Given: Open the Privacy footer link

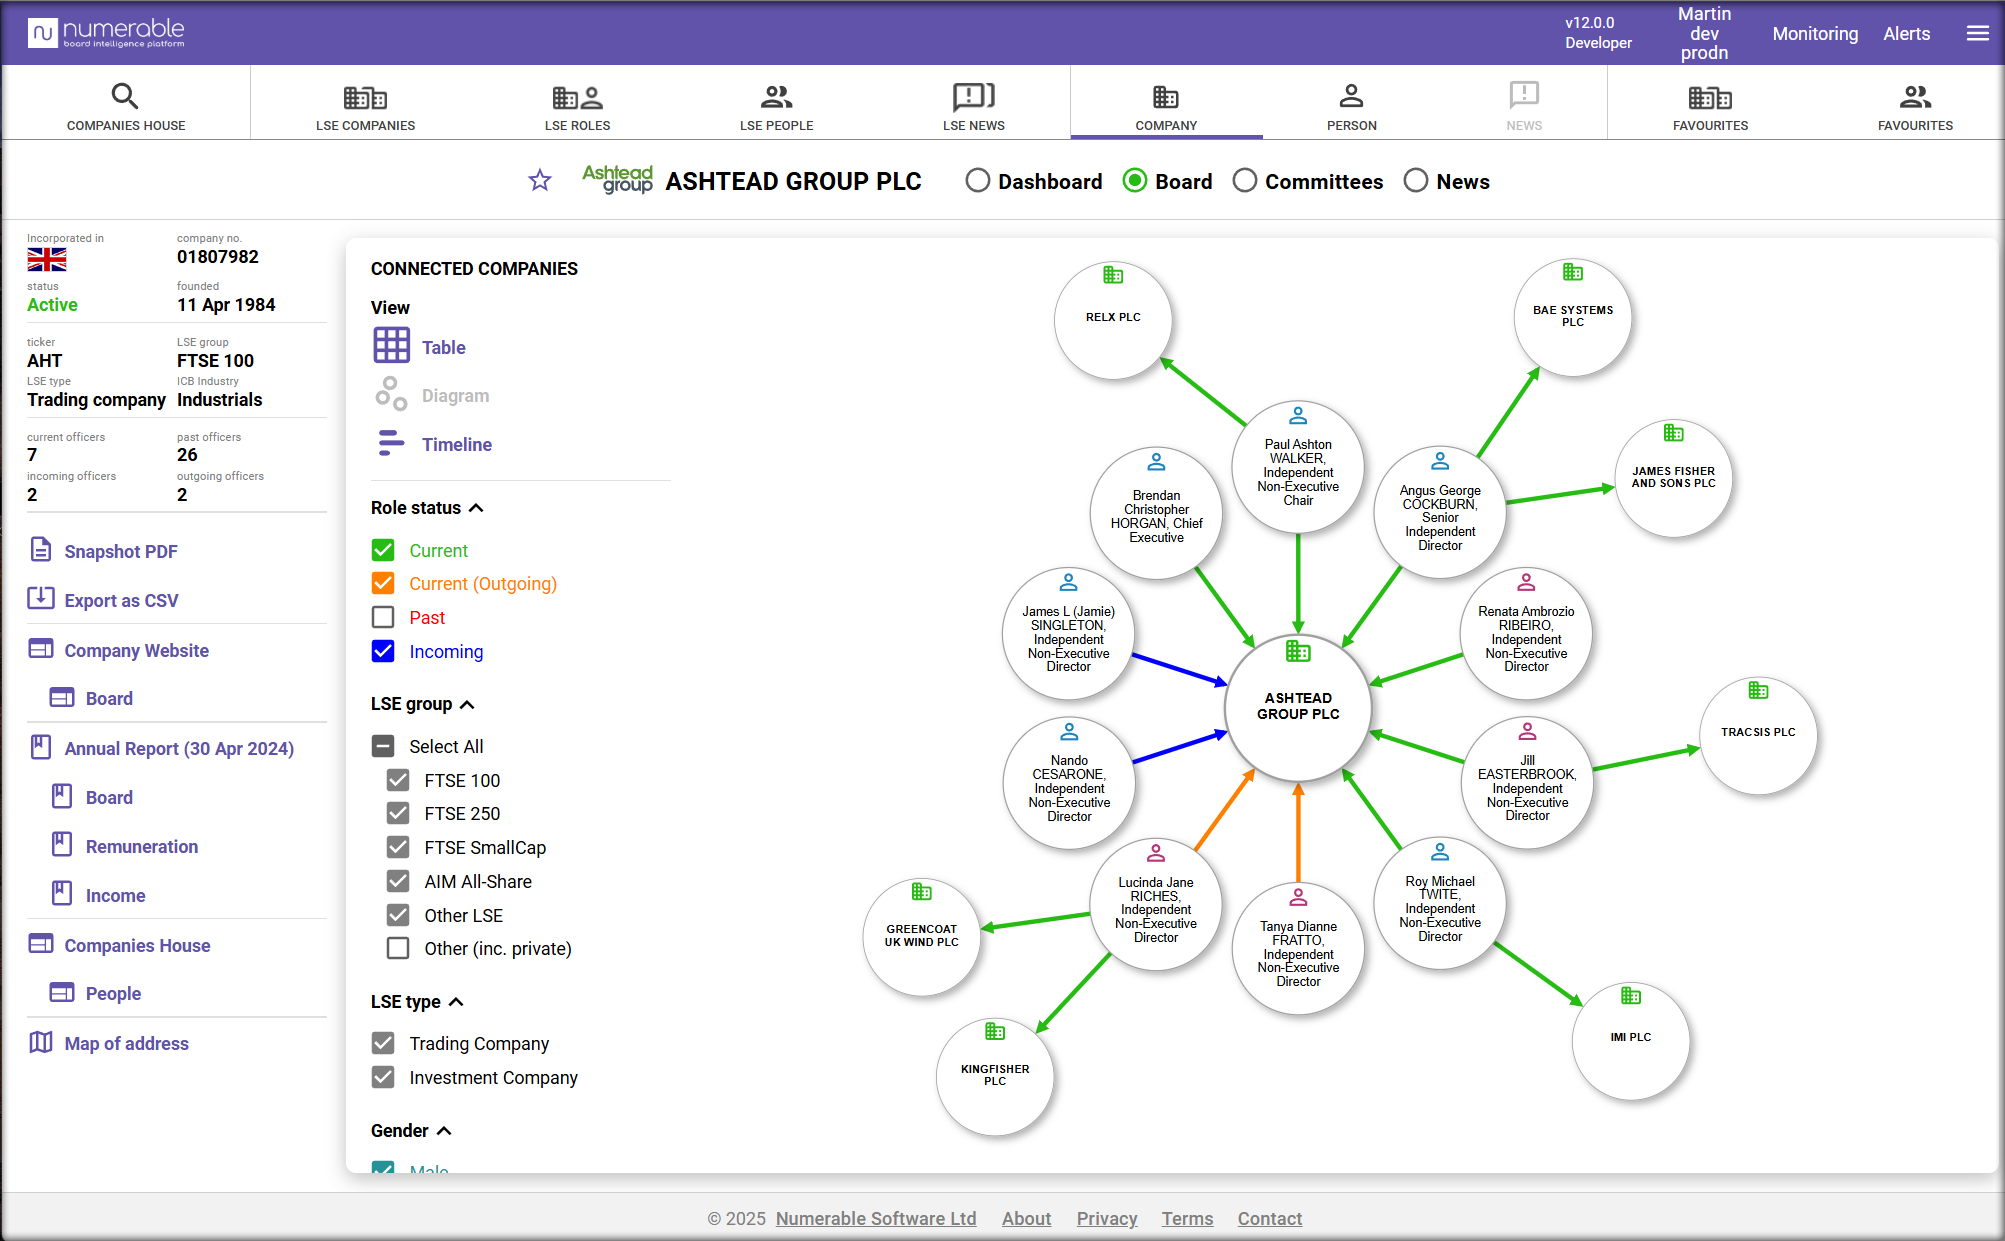Looking at the screenshot, I should 1107,1218.
